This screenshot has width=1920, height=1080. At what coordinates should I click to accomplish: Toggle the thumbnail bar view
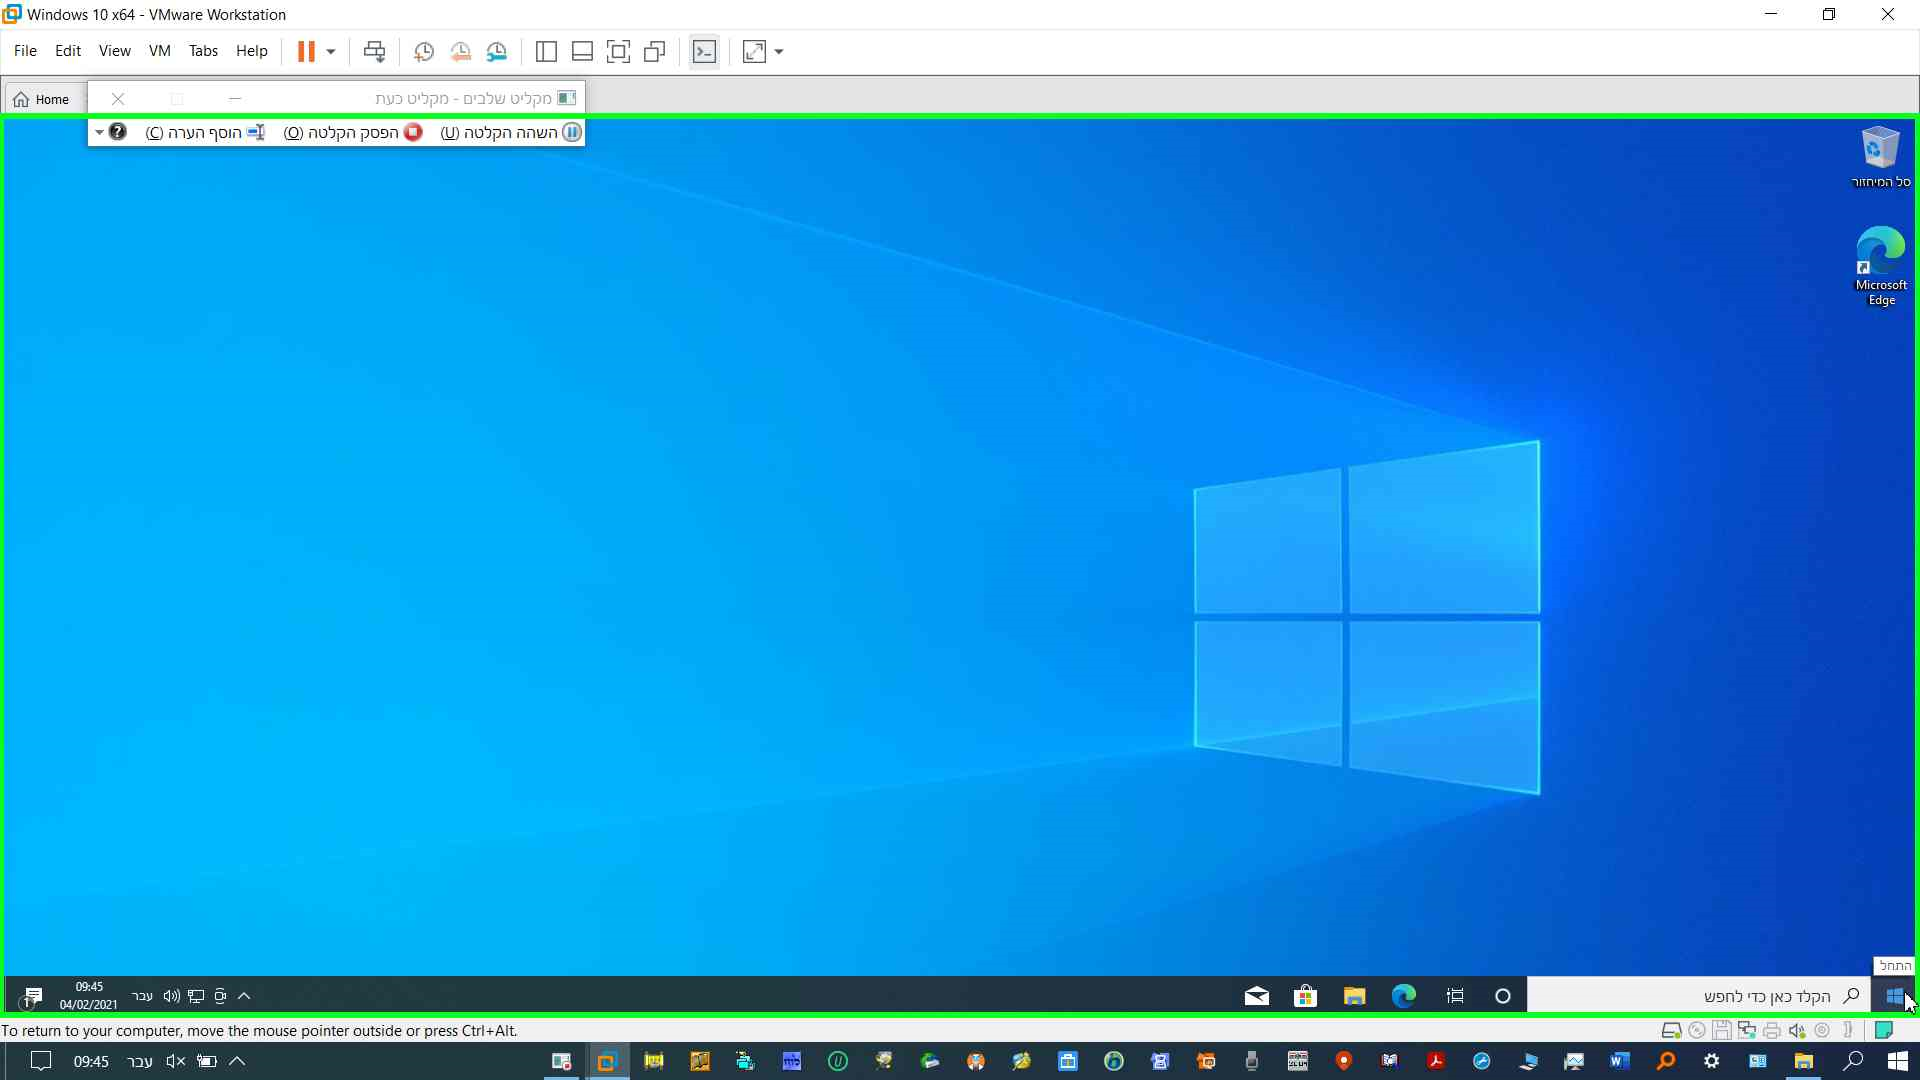(582, 52)
